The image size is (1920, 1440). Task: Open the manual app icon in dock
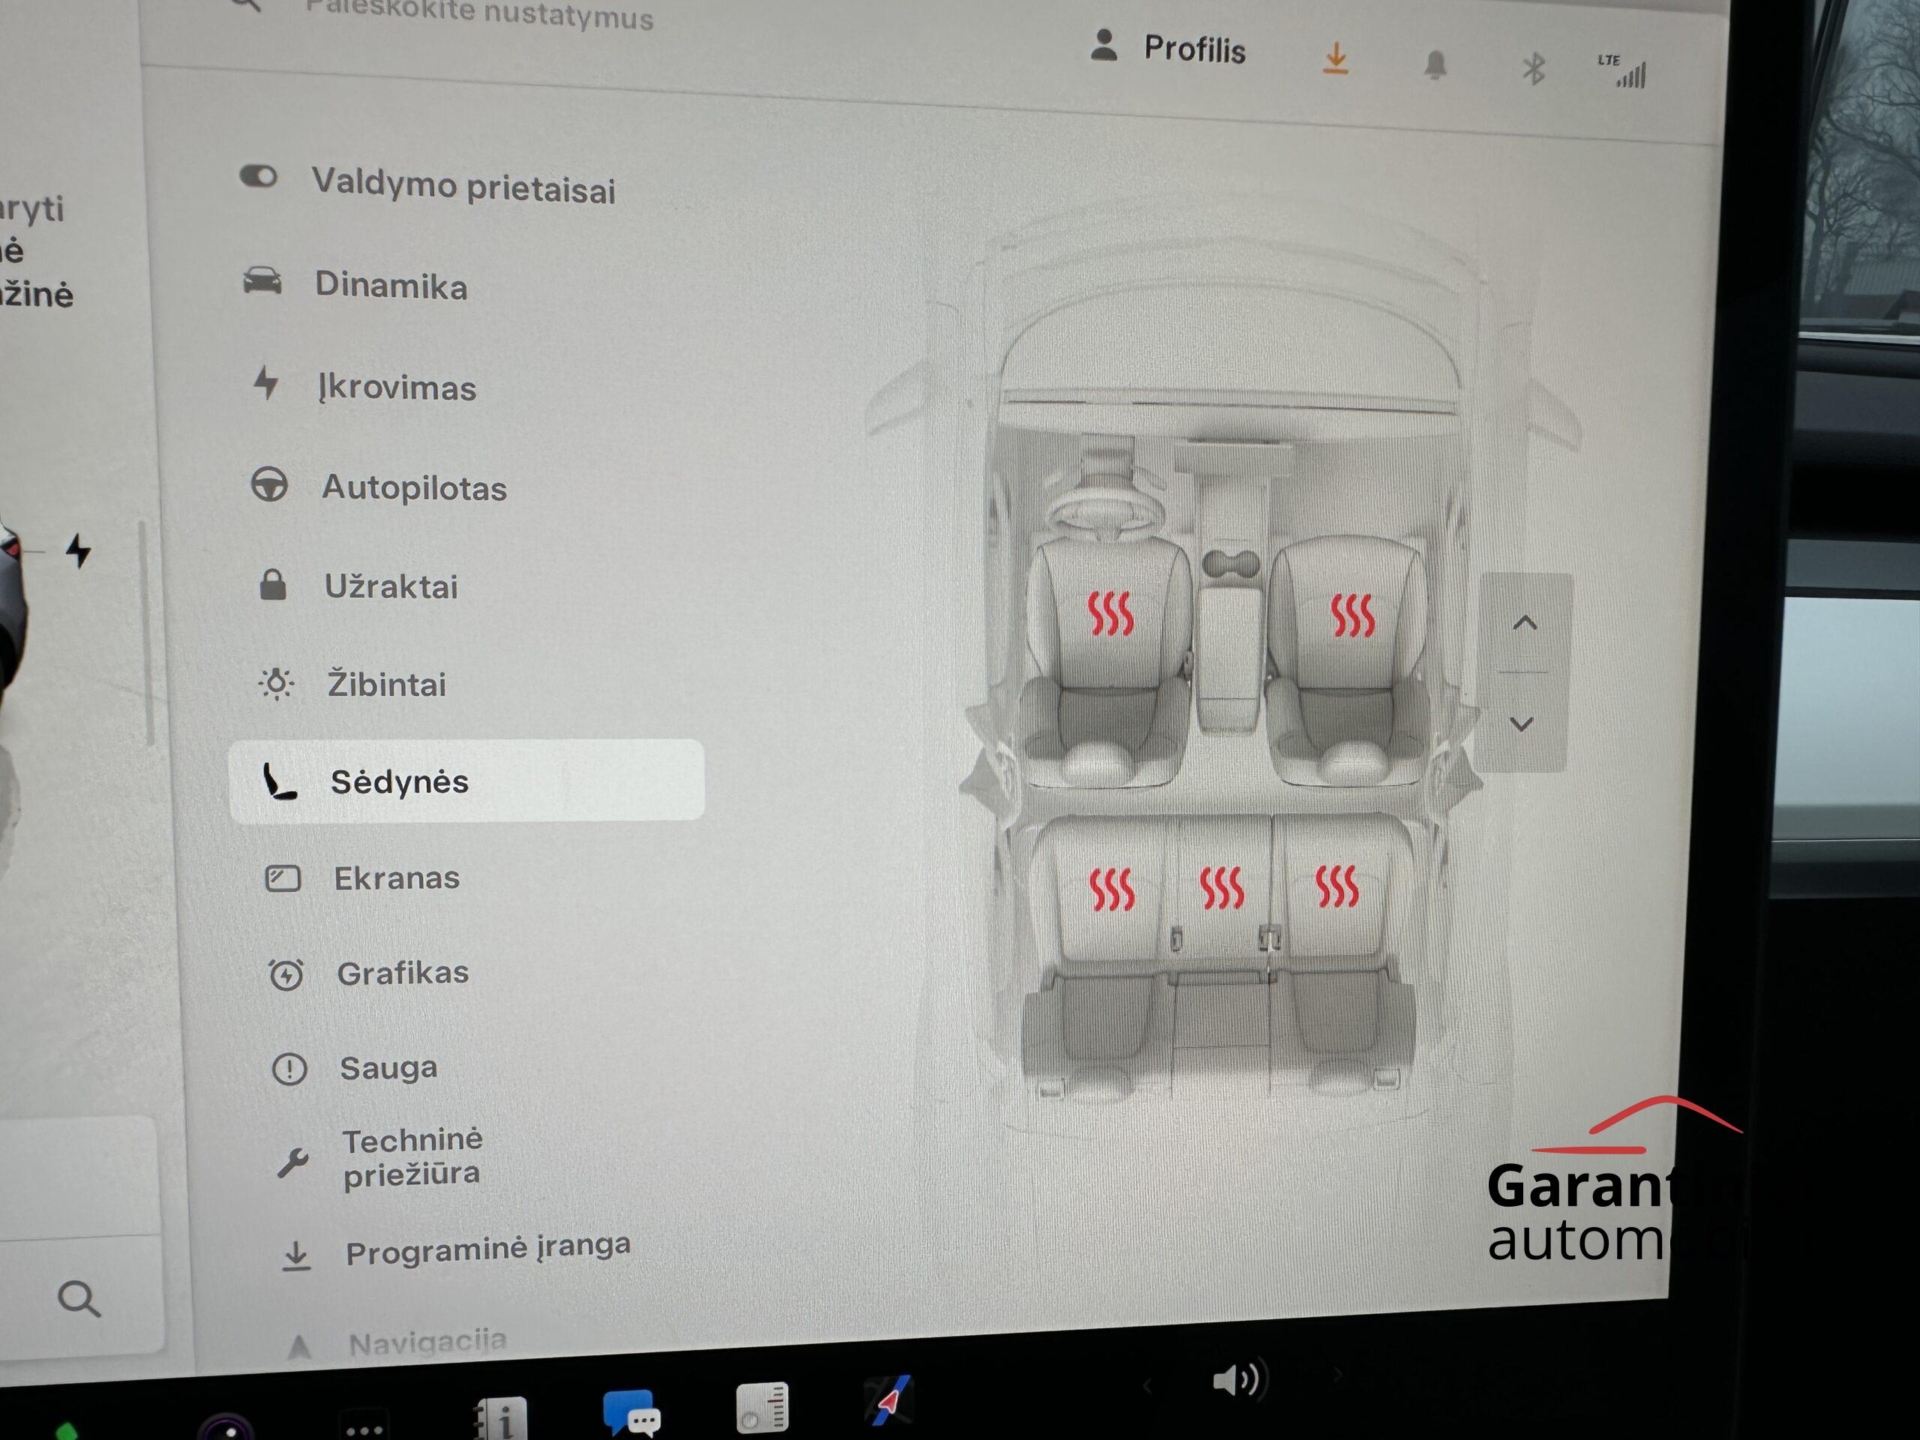500,1417
